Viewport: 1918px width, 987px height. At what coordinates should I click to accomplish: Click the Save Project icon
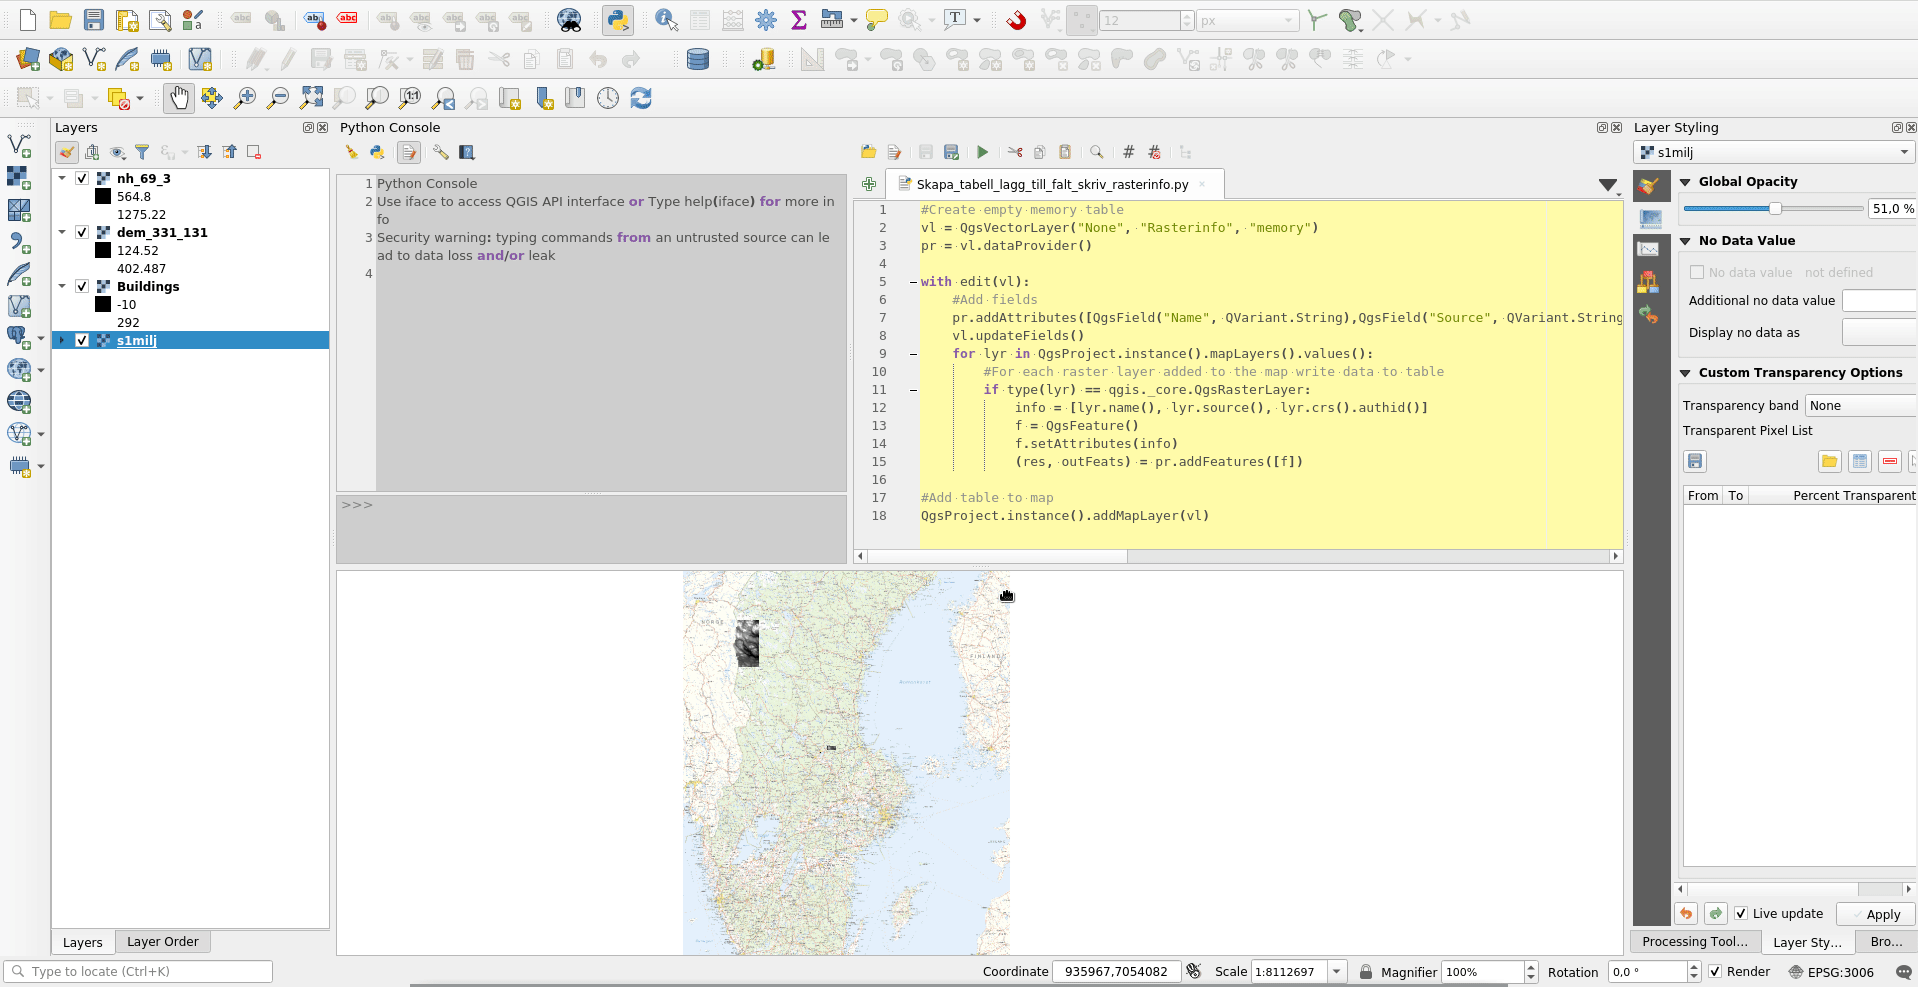(94, 20)
